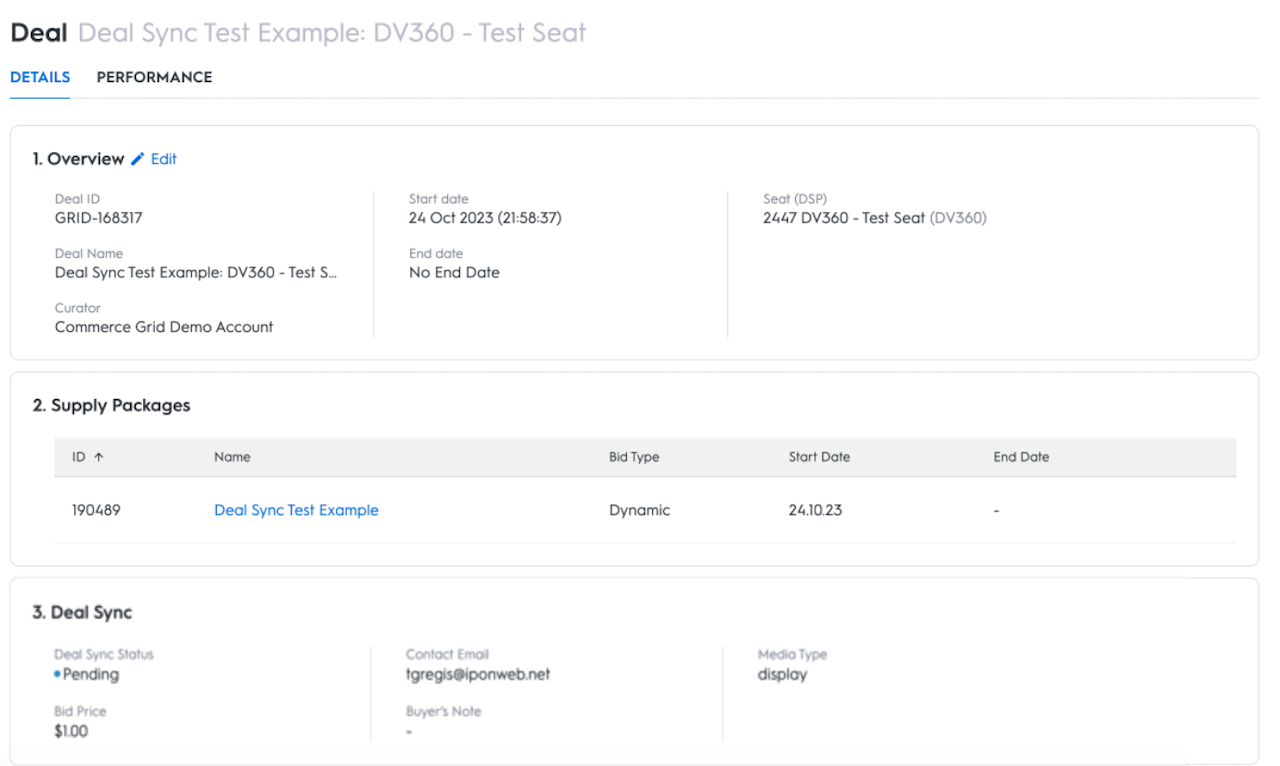The height and width of the screenshot is (766, 1280).
Task: Sort by the Bid Type column header
Action: pyautogui.click(x=634, y=457)
